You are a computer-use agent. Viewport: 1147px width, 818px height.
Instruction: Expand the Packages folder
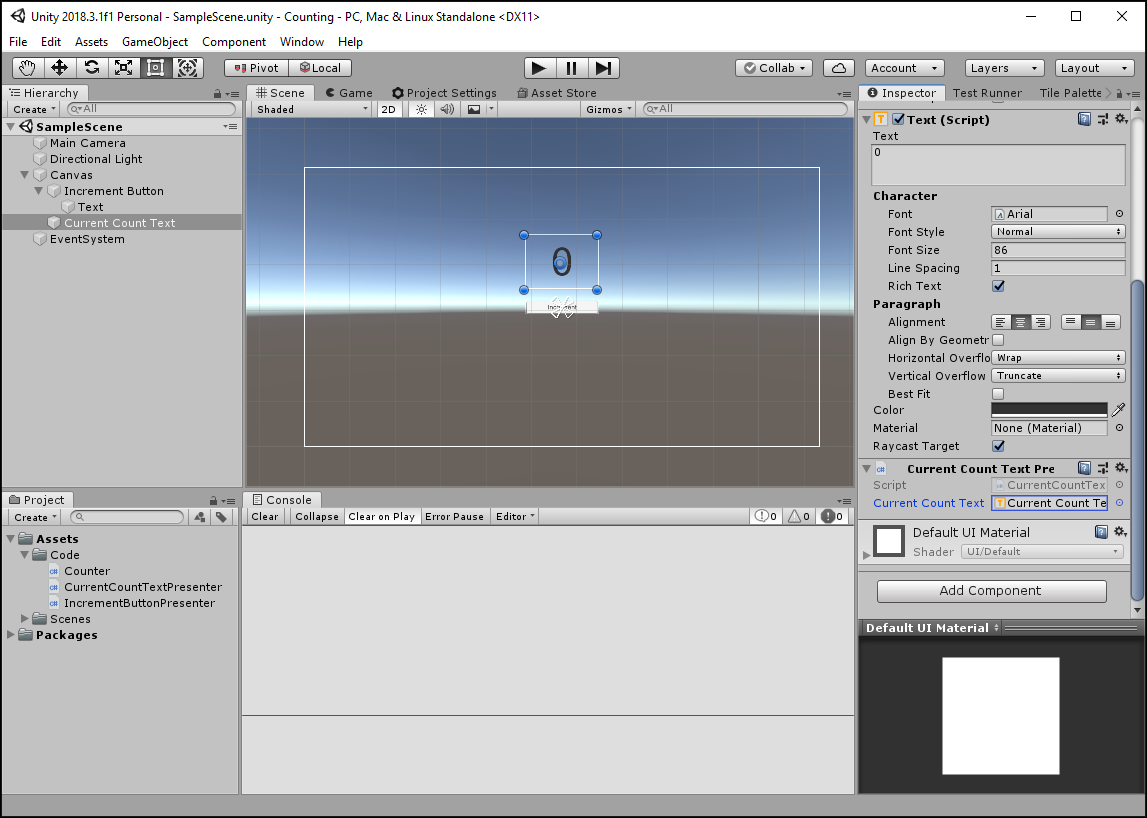[x=10, y=635]
